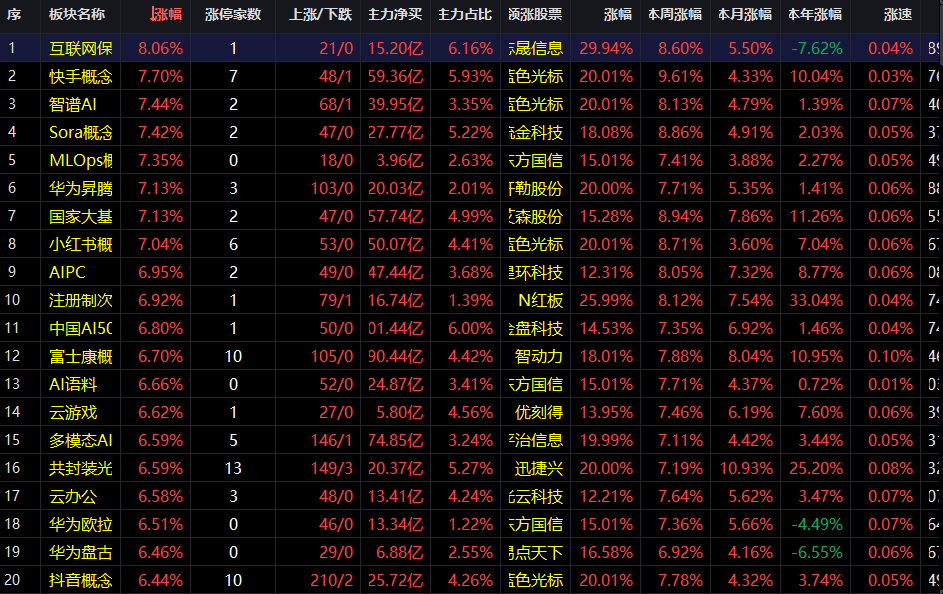The width and height of the screenshot is (943, 594).
Task: Click leading stock 迅捷兴
Action: pyautogui.click(x=539, y=468)
